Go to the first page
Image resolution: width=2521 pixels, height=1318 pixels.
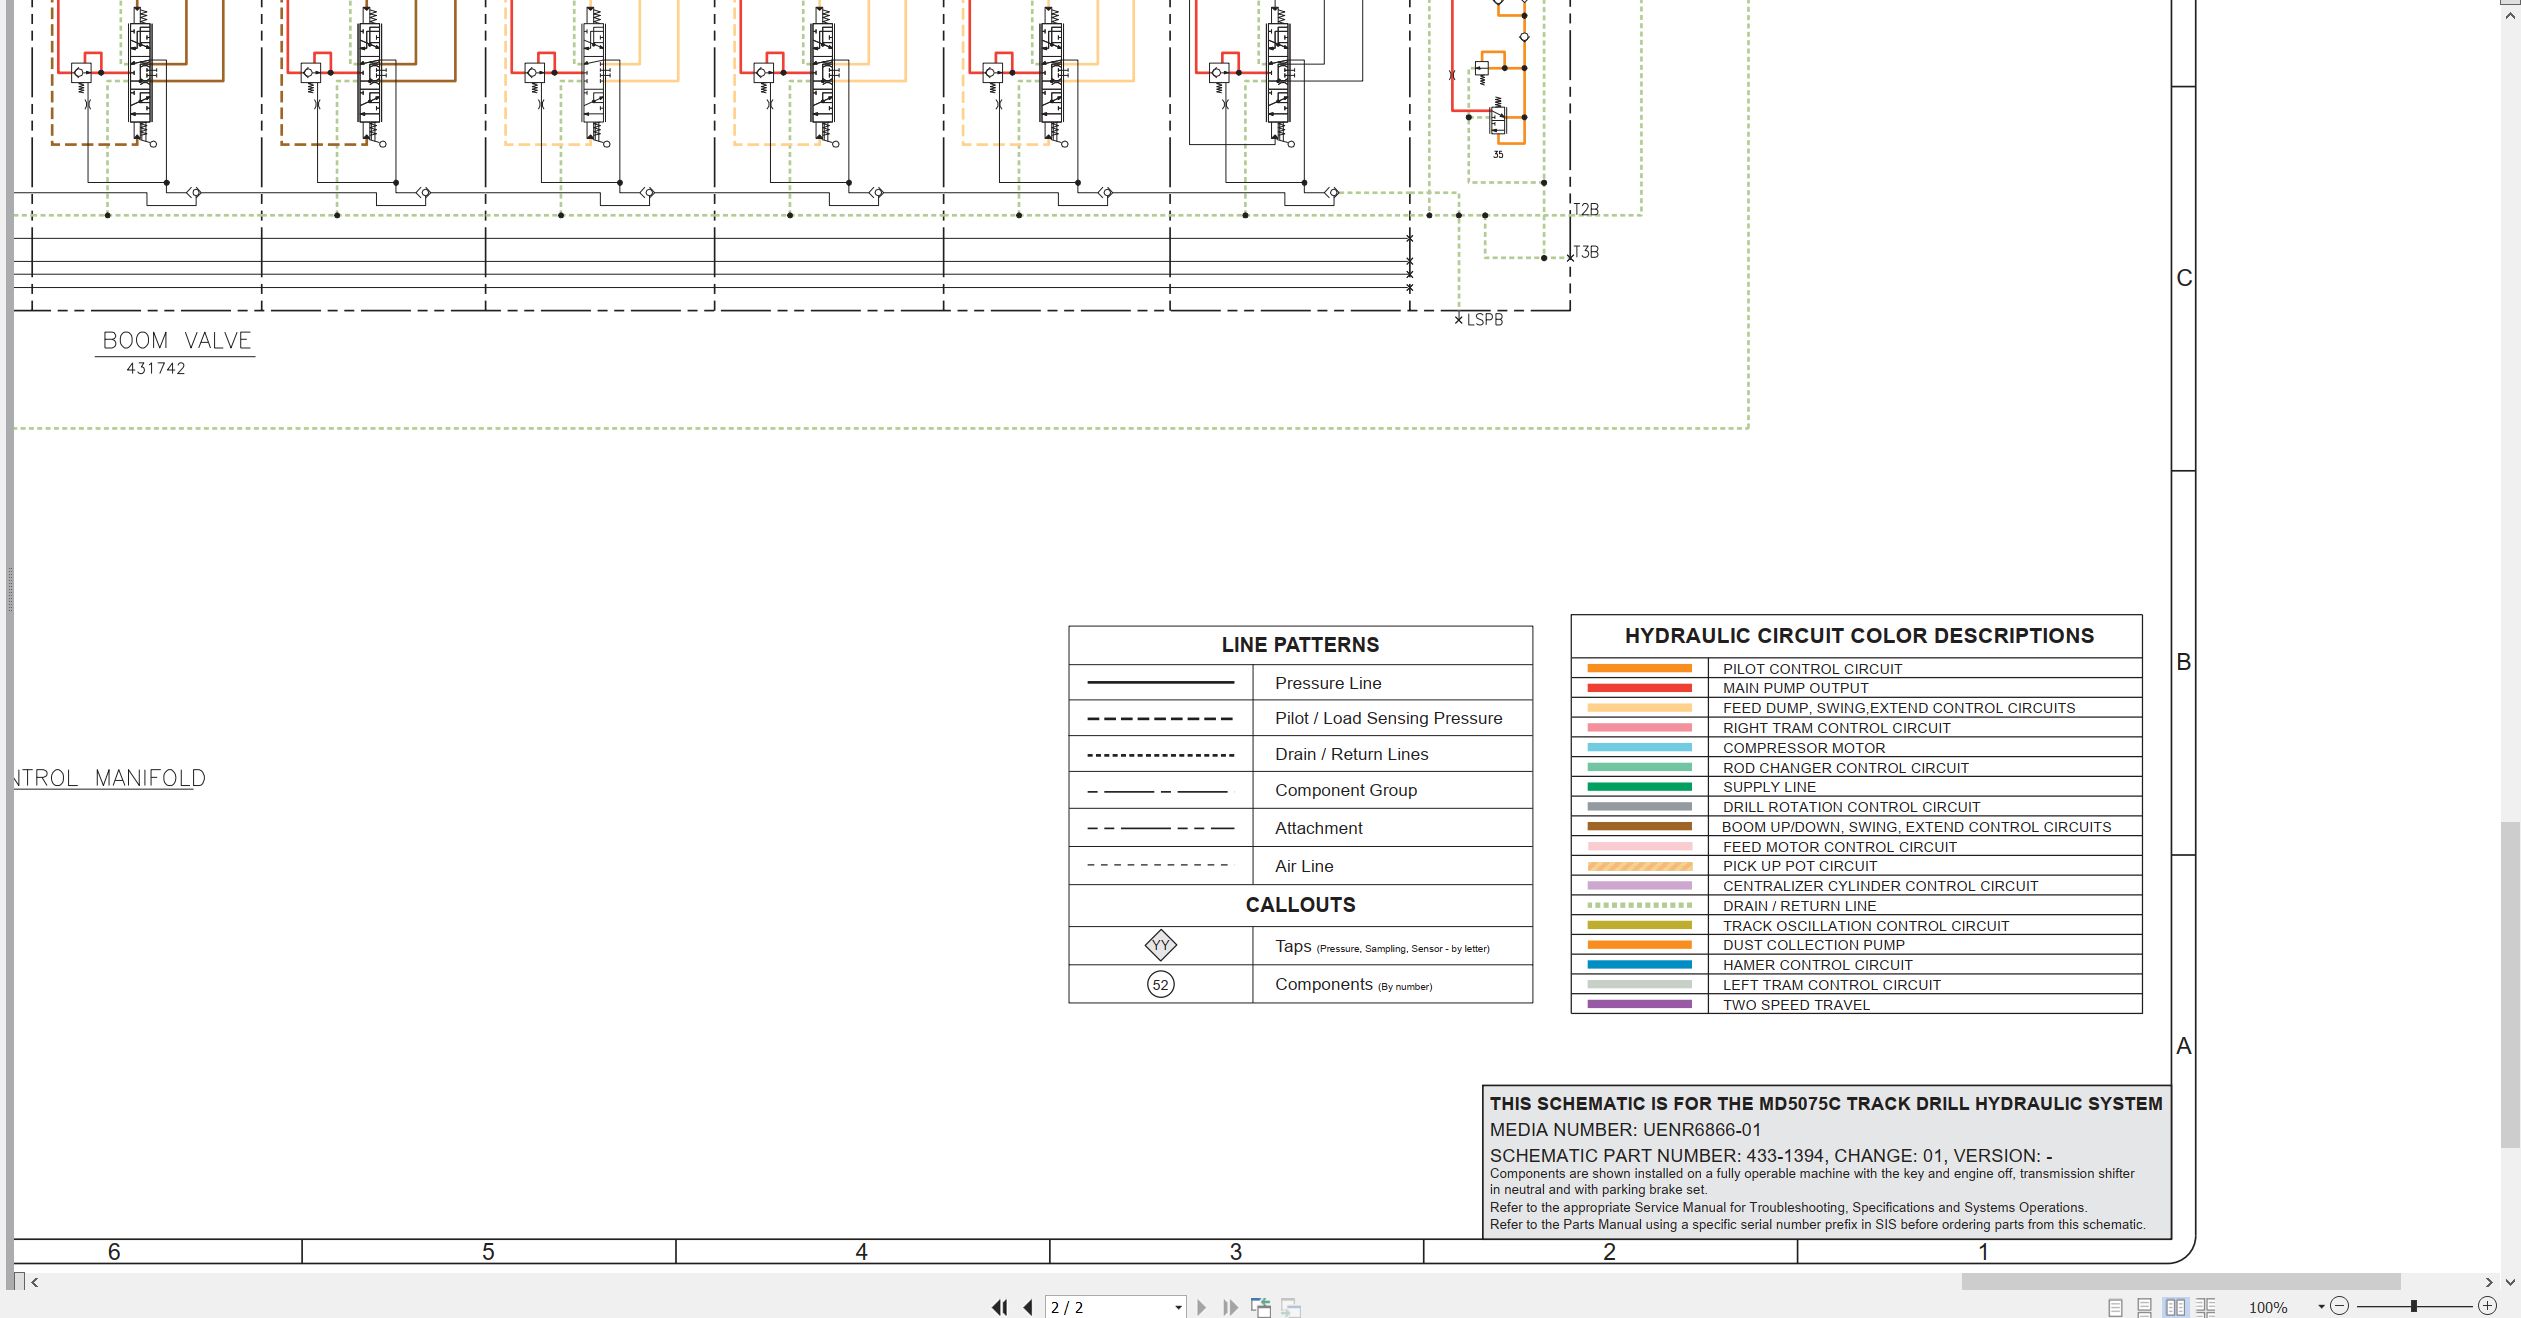[999, 1306]
